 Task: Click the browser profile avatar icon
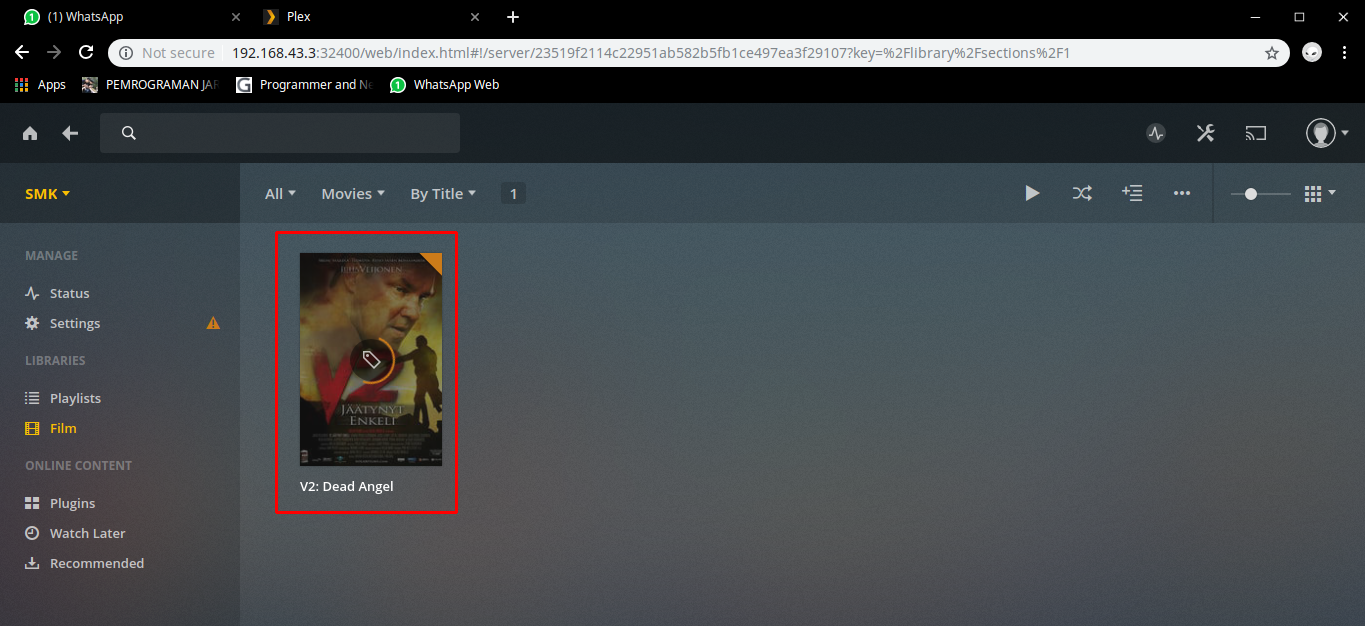point(1312,53)
